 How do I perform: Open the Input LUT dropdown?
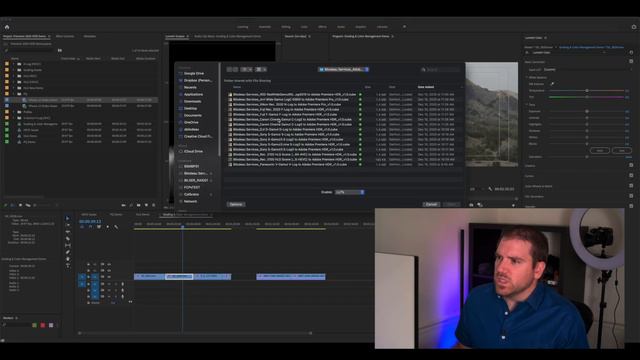click(587, 69)
